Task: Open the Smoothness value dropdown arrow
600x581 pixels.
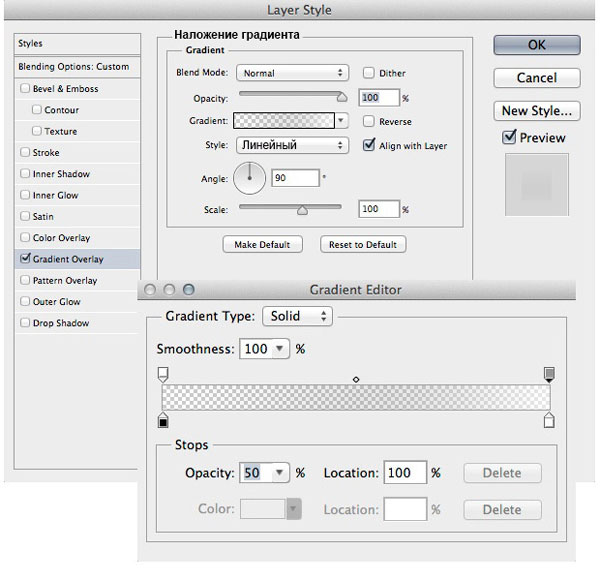Action: [280, 349]
